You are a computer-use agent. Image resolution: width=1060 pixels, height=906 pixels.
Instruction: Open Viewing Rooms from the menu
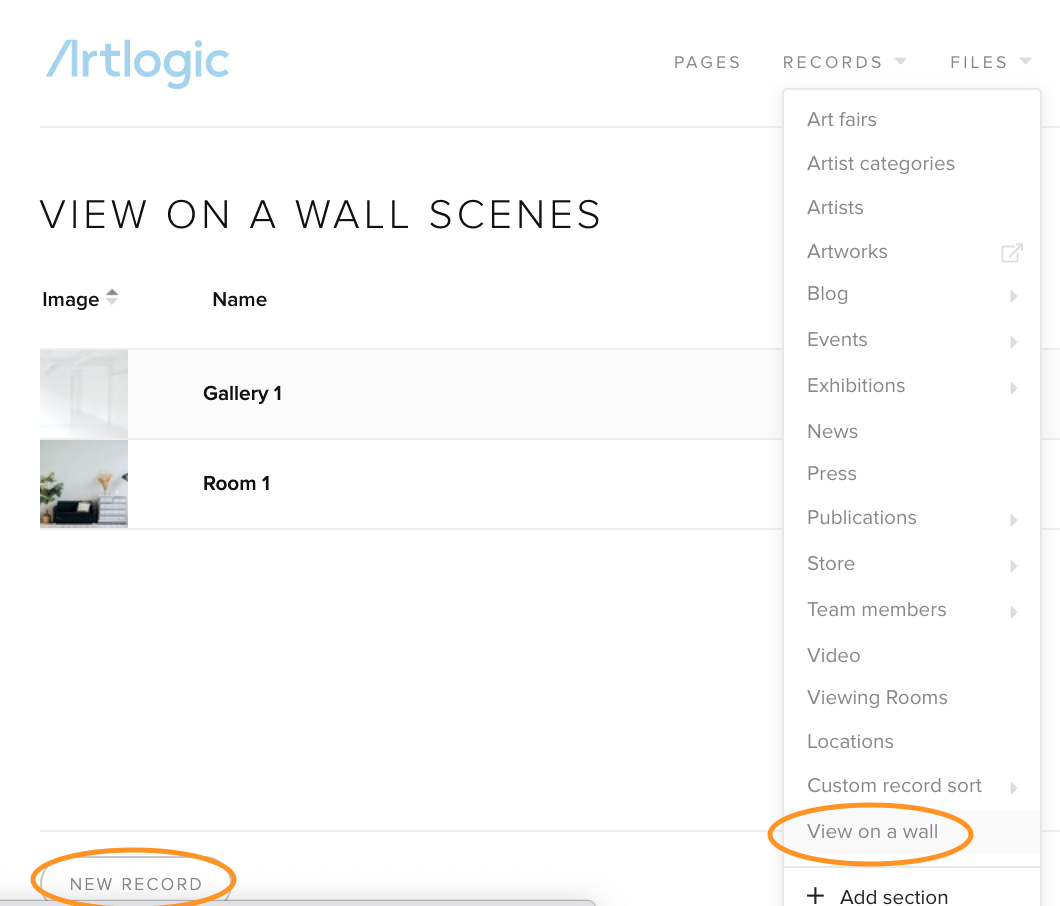(x=877, y=697)
